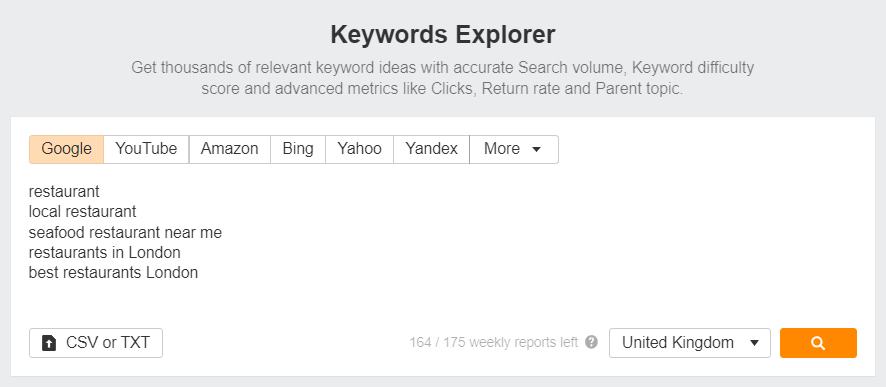Viewport: 886px width, 387px height.
Task: Click the orange search magnifier button
Action: pos(818,343)
